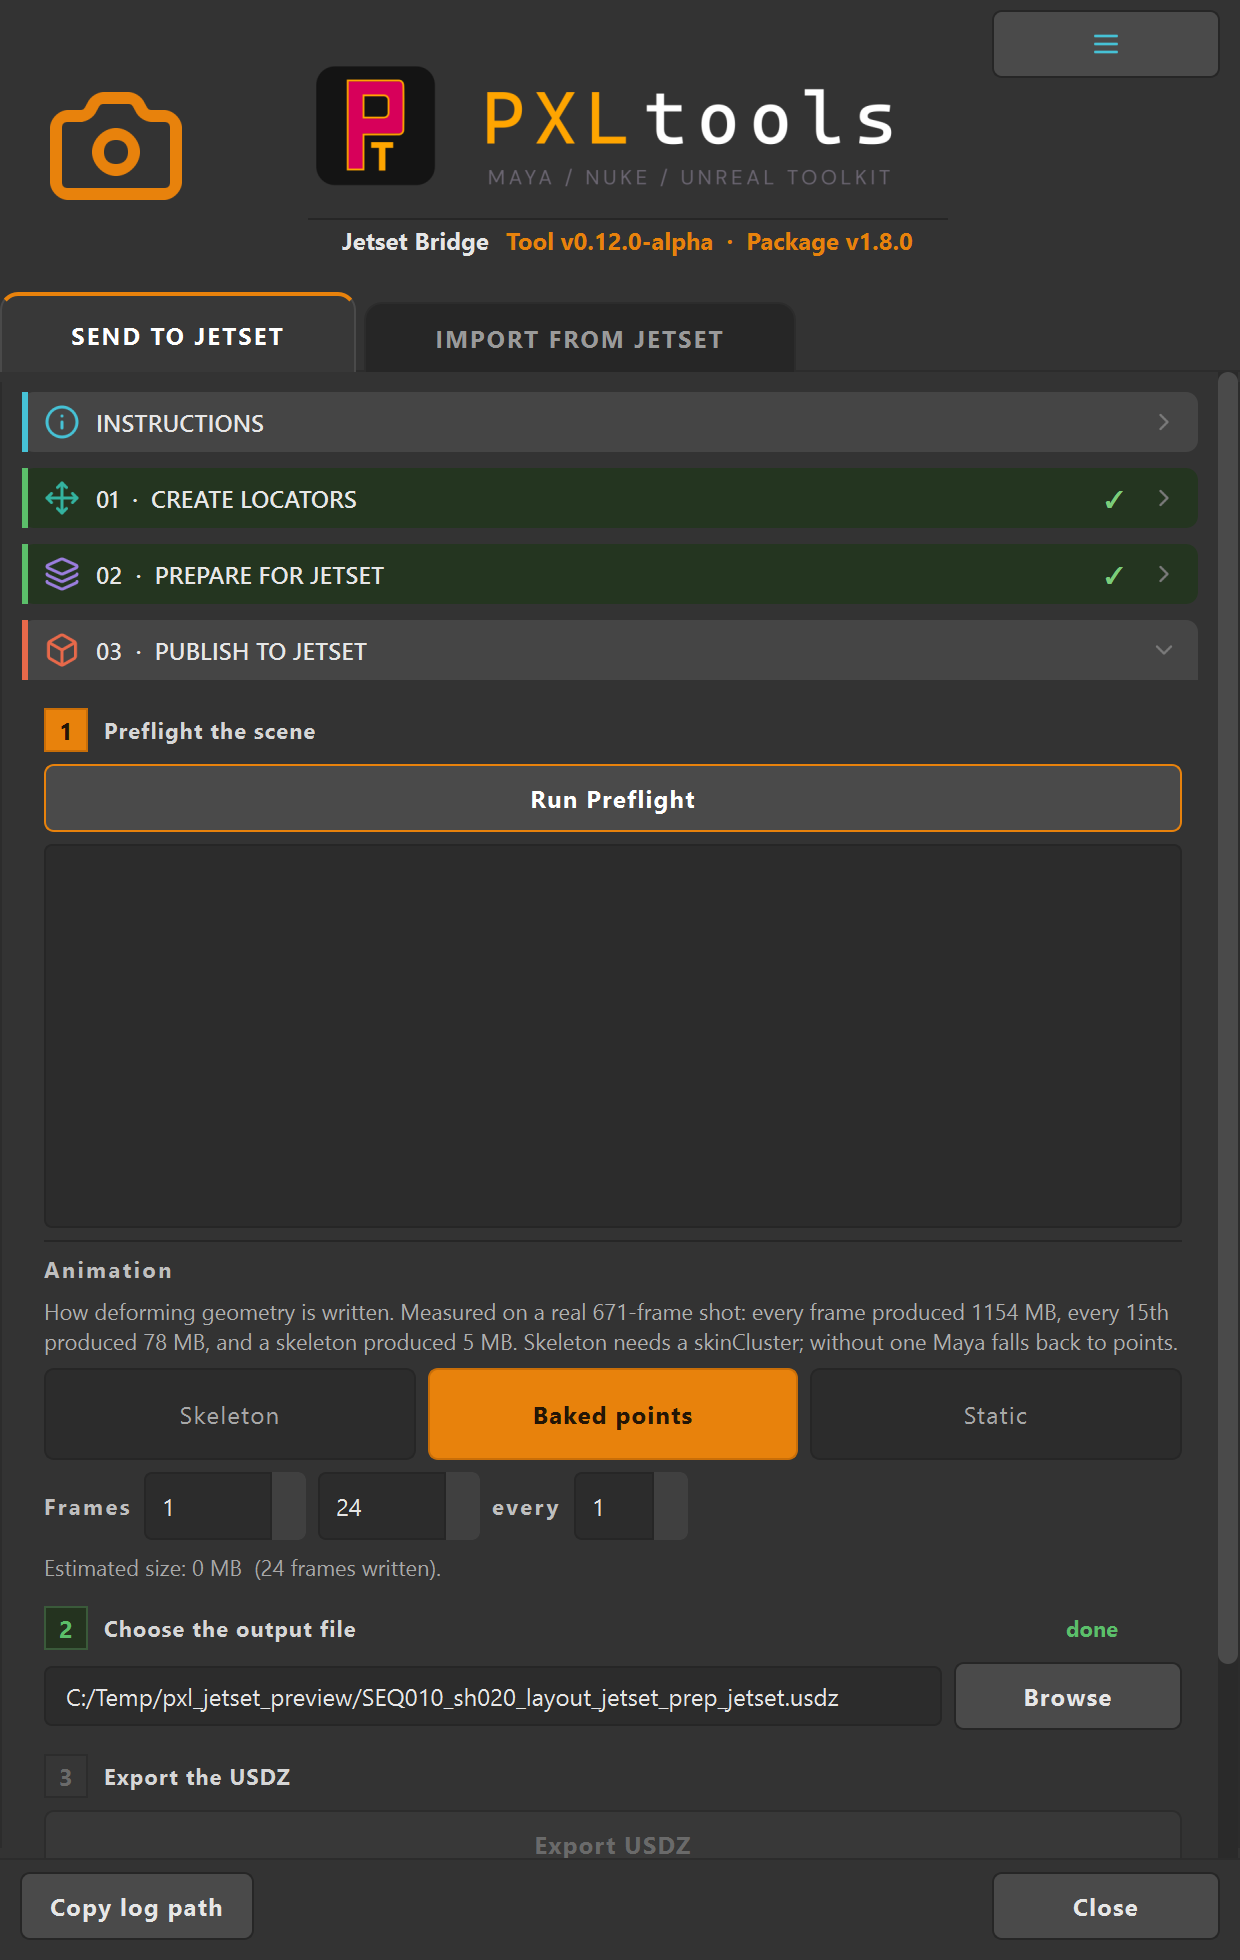Click the step 3 number badge

click(x=66, y=1777)
